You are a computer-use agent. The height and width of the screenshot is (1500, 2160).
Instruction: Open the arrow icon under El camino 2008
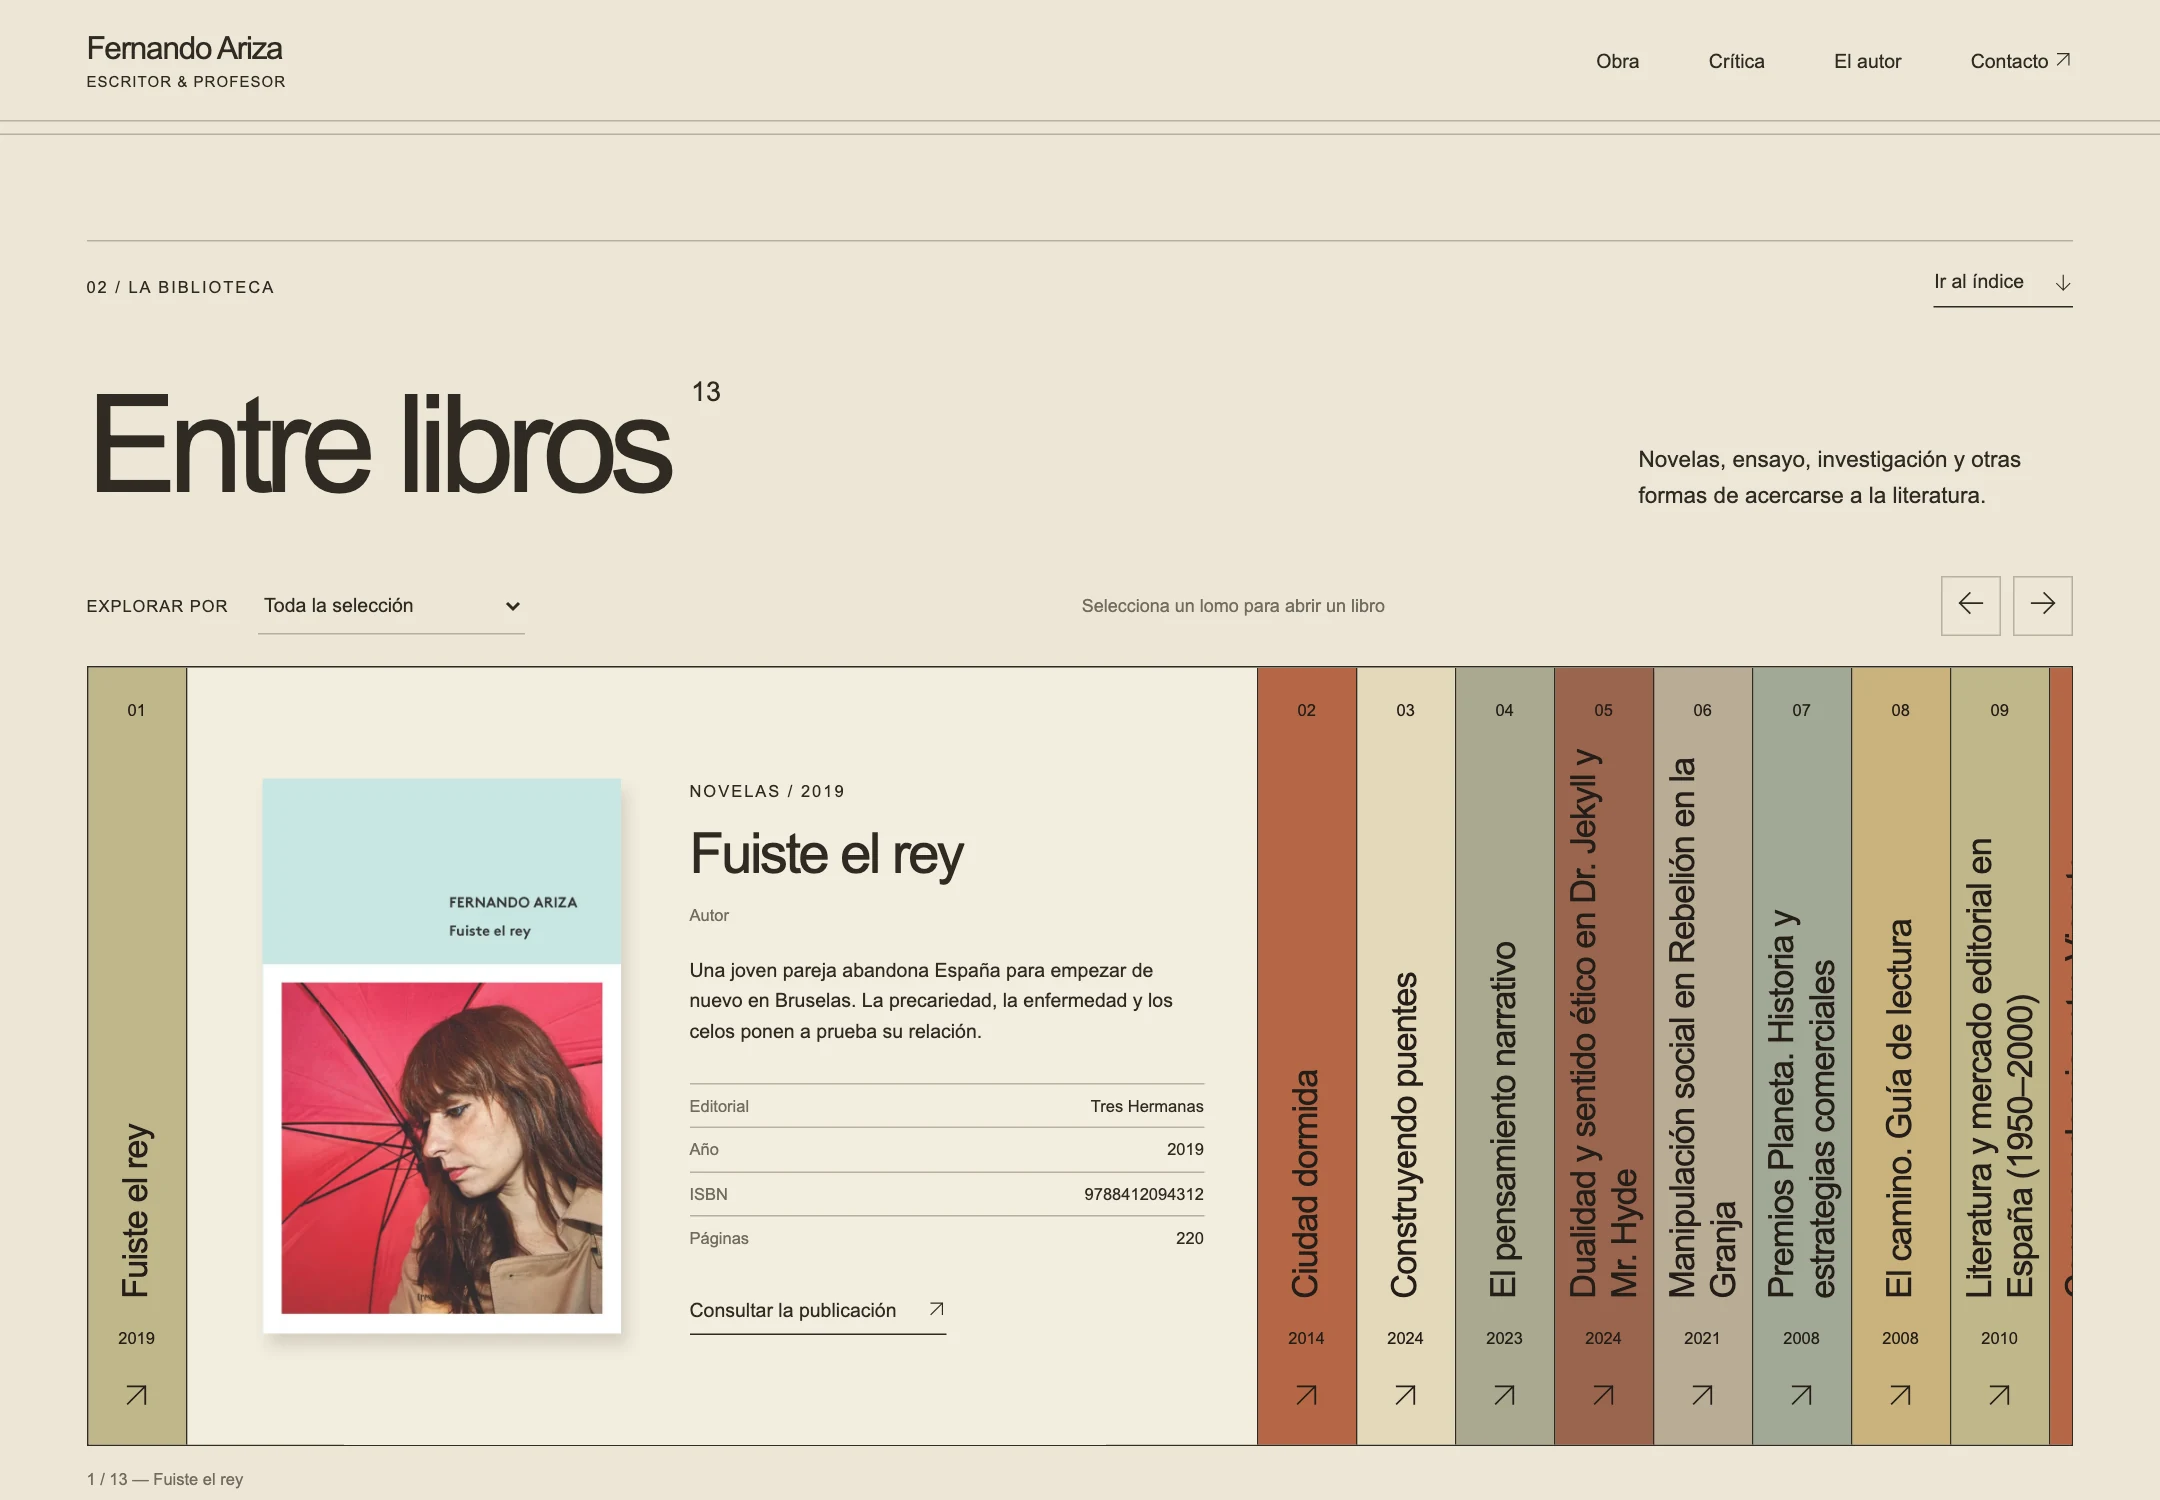(x=1900, y=1394)
